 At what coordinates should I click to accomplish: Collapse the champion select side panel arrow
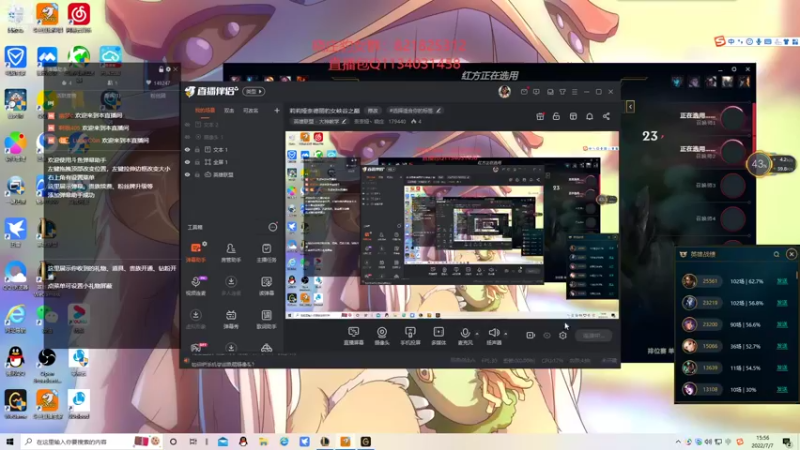pyautogui.click(x=630, y=106)
